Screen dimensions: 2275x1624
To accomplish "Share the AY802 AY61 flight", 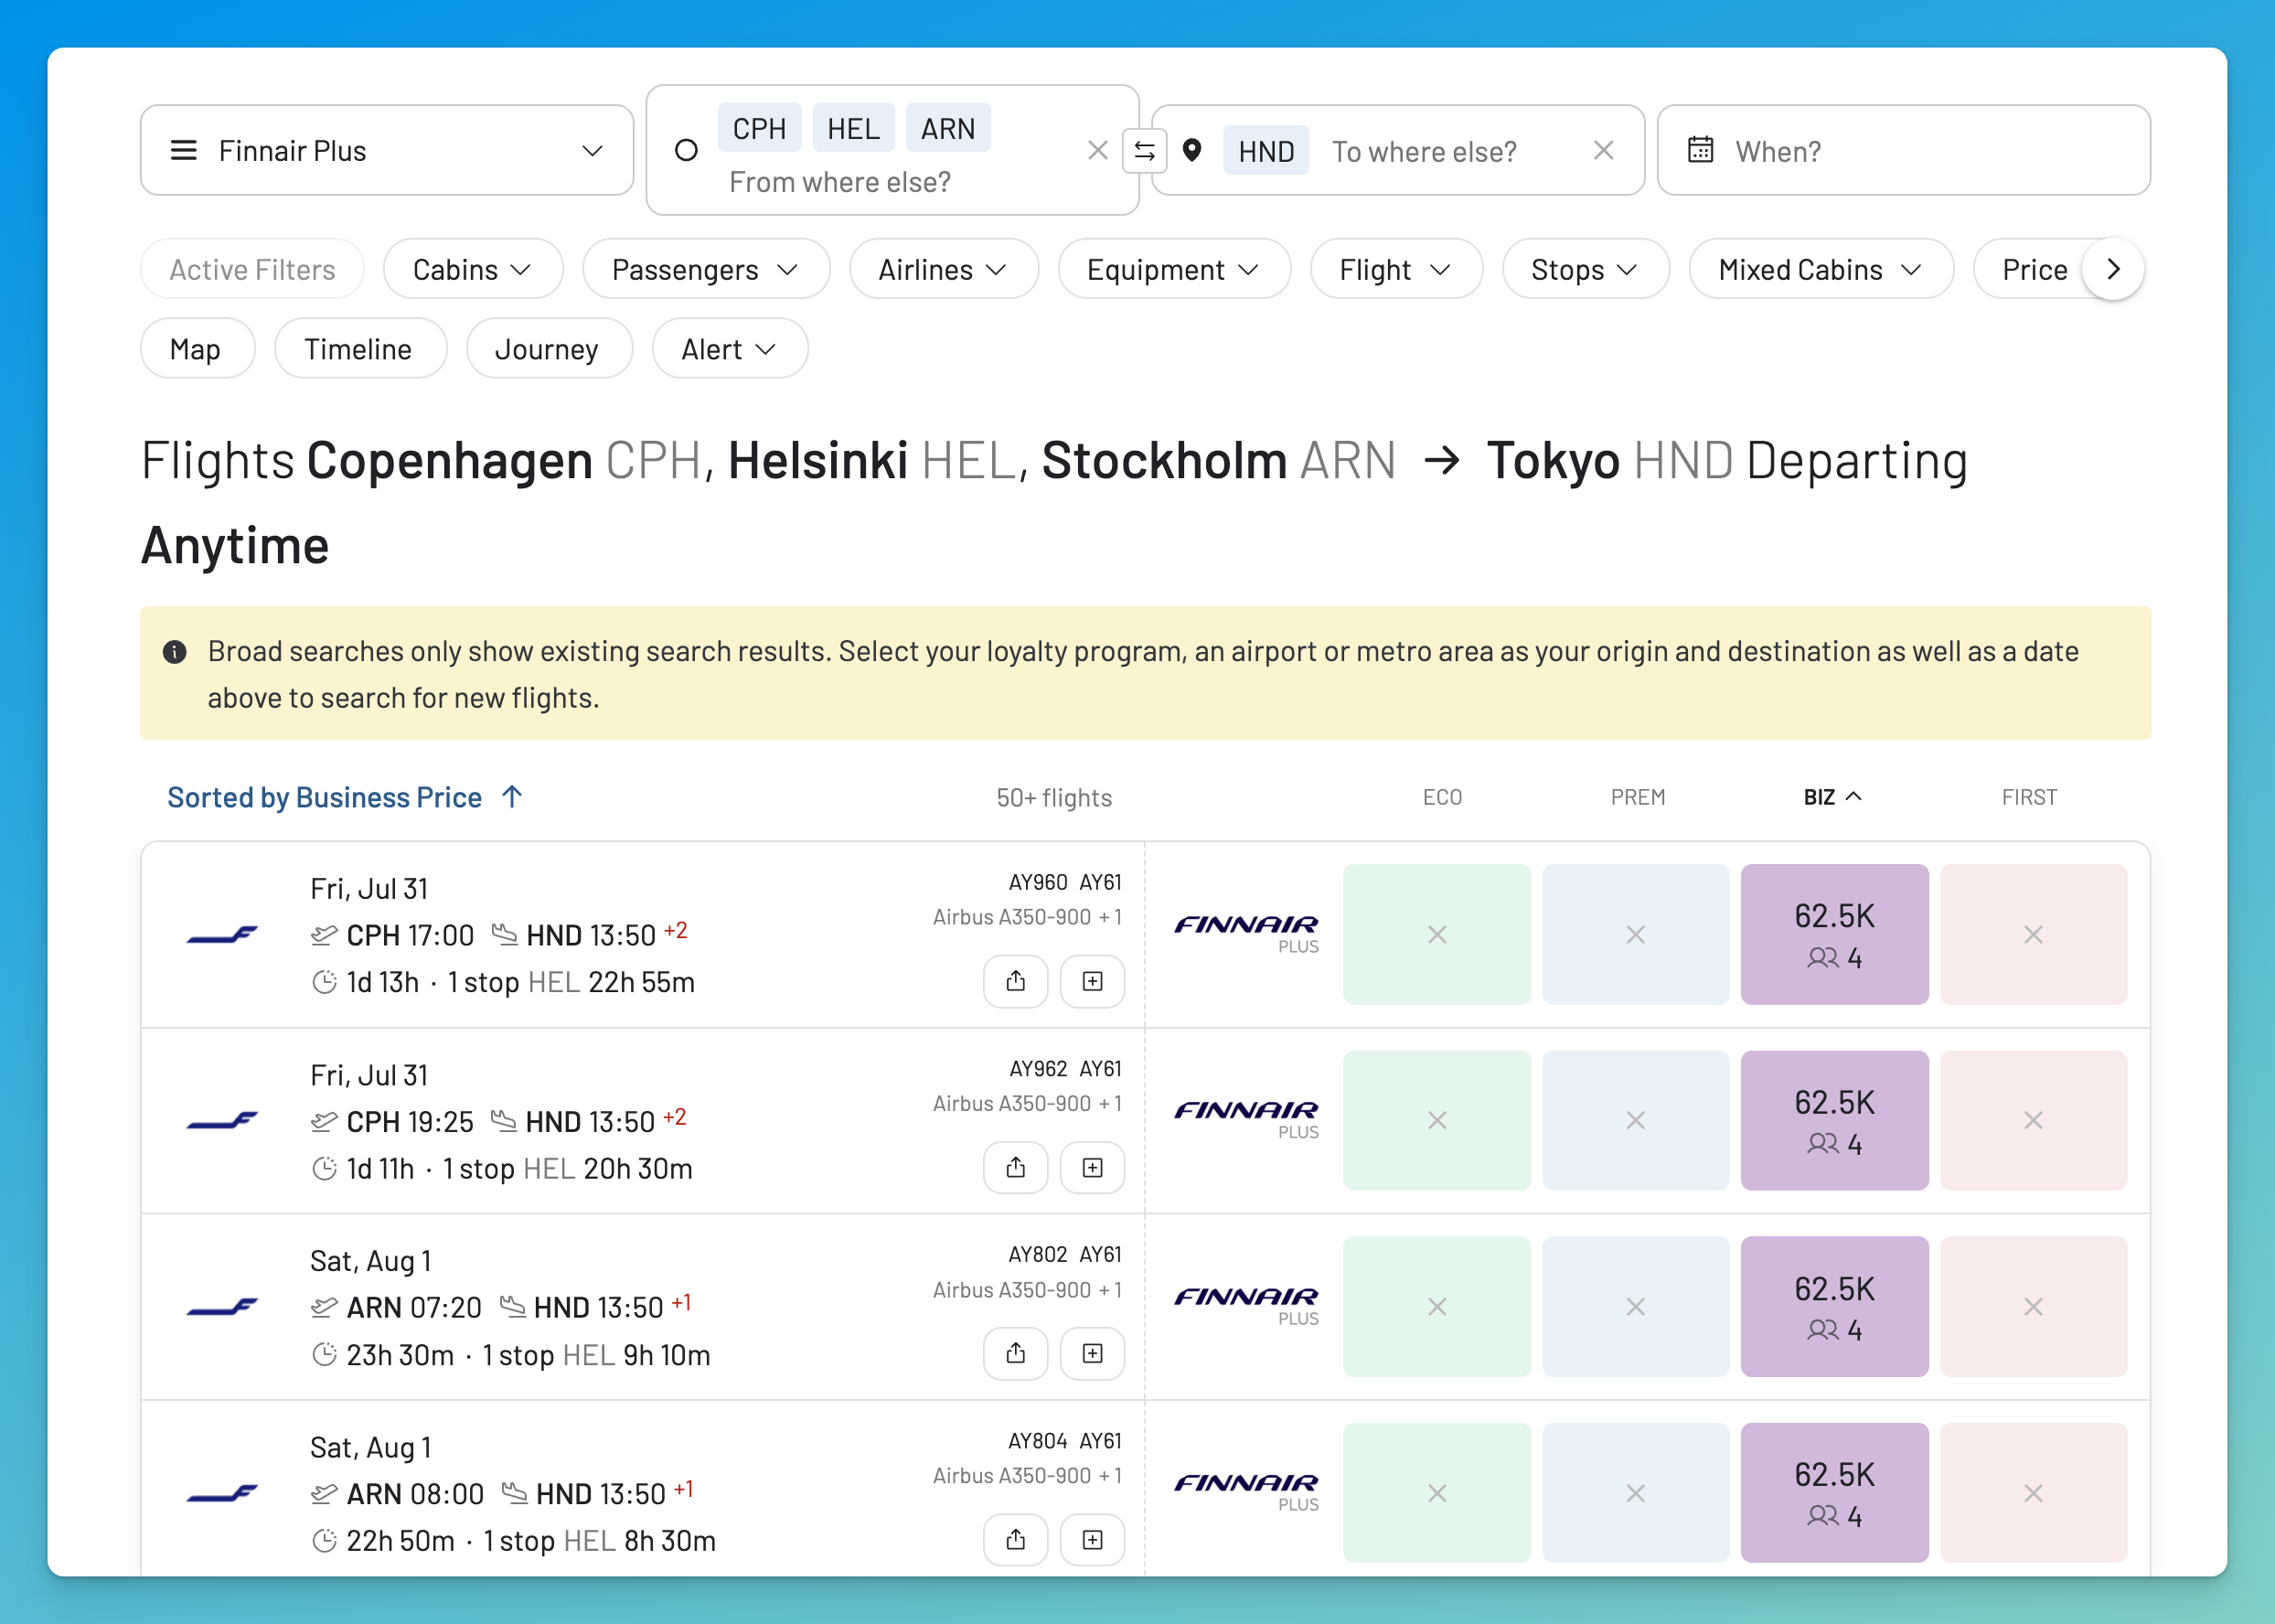I will [x=1015, y=1353].
